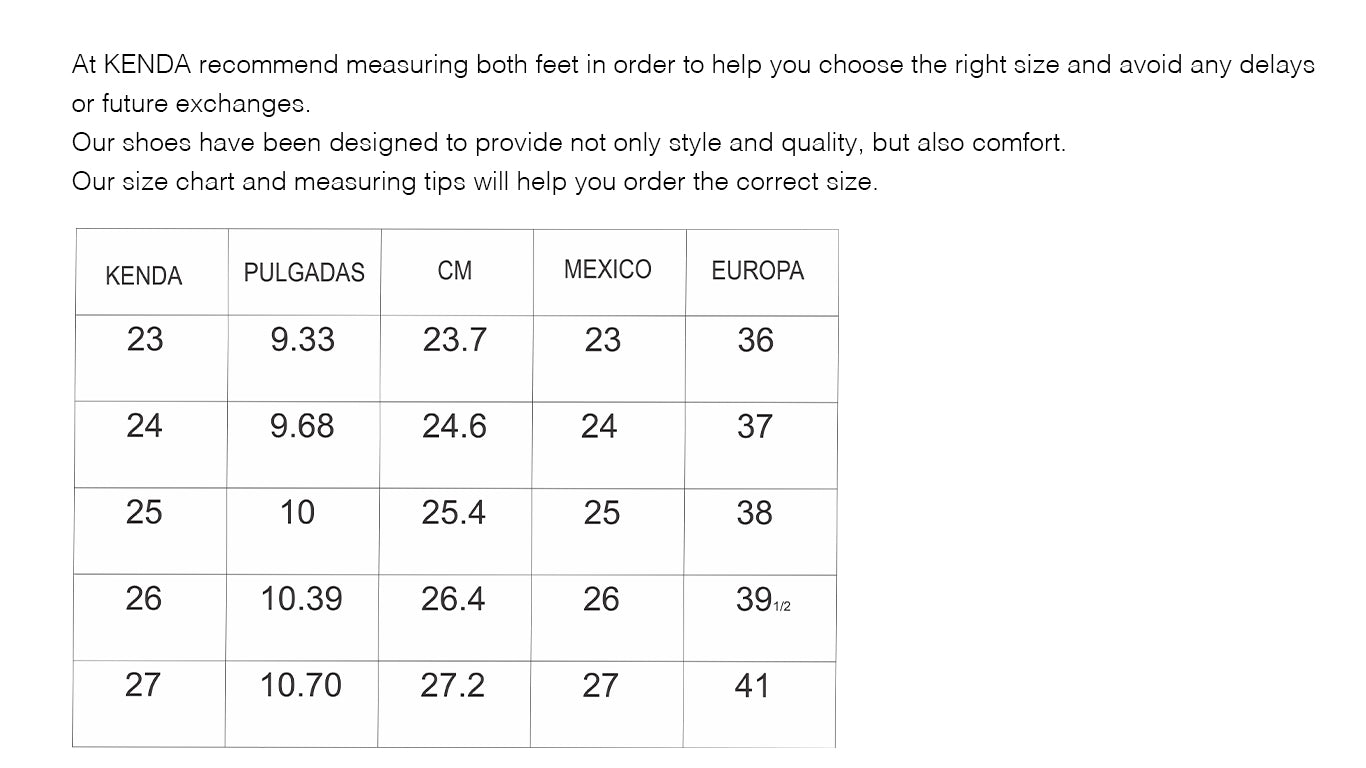Click the KENDA column header
Screen dimensions: 1366x768
point(144,276)
